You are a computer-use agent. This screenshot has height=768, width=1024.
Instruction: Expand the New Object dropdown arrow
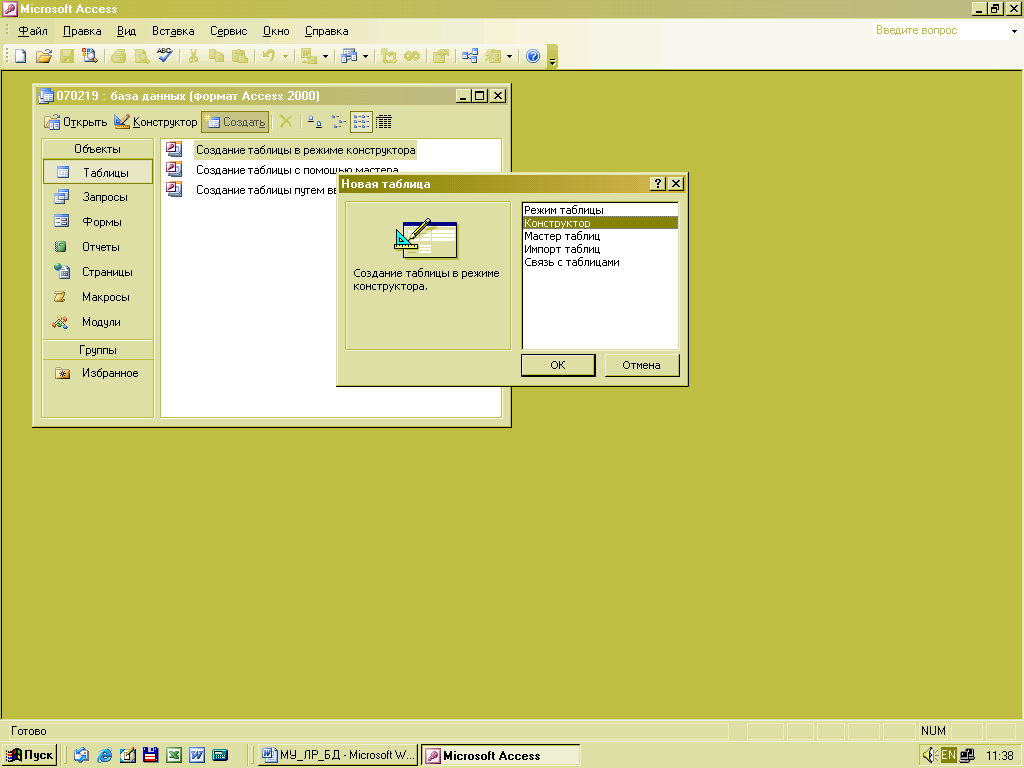click(510, 56)
